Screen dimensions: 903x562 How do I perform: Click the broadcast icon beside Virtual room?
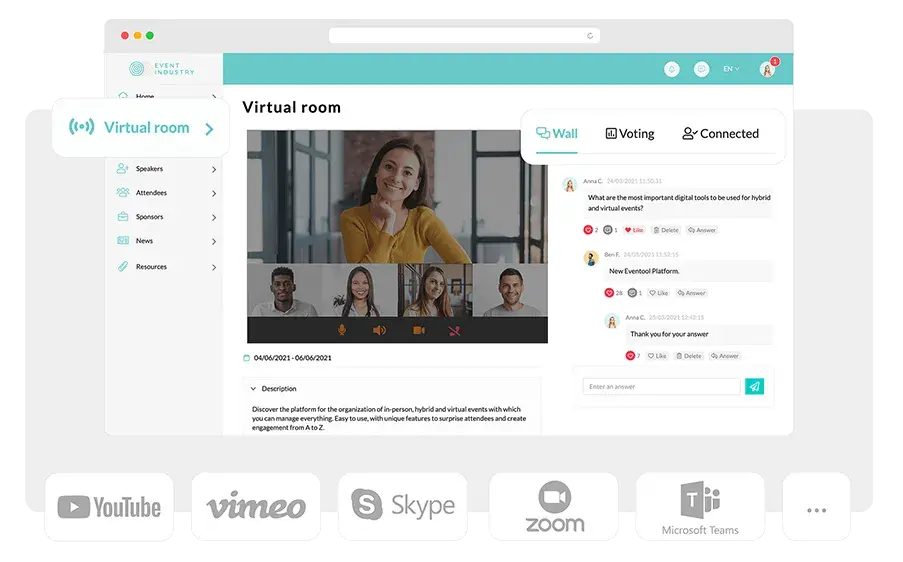pos(81,126)
